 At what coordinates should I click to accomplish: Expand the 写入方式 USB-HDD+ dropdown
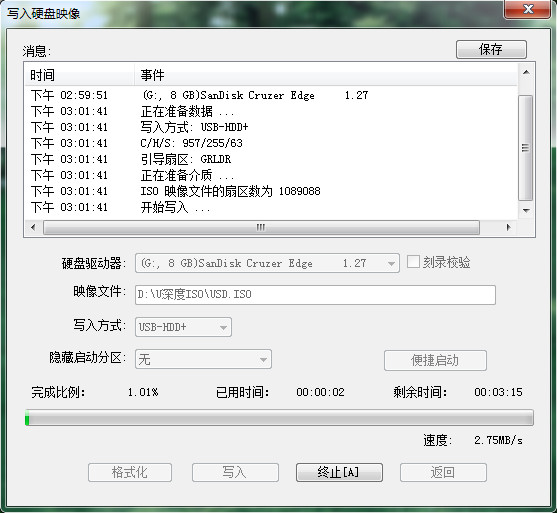[183, 327]
